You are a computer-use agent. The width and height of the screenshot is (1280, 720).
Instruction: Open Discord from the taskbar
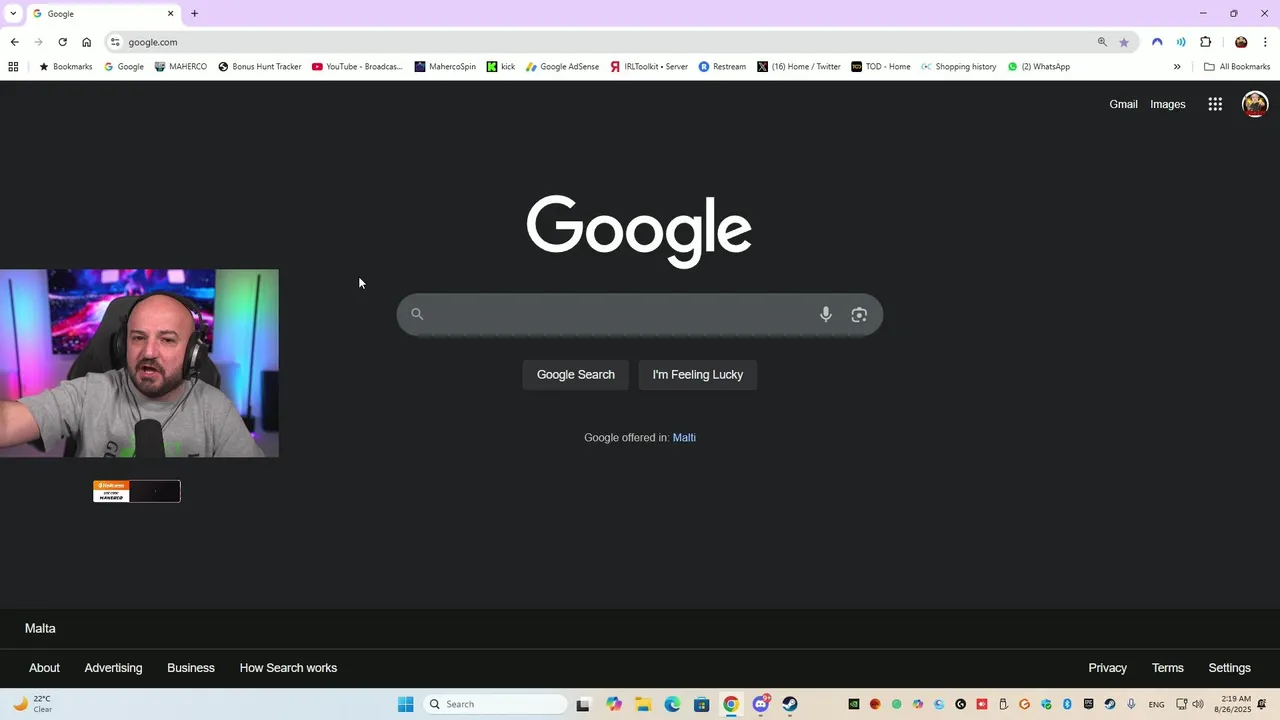click(761, 704)
